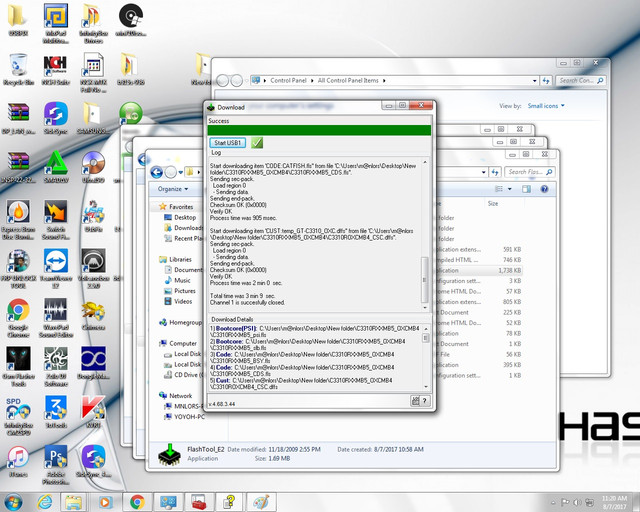The image size is (640, 512).
Task: Open the SMADAV green triangle shortcut
Action: tap(56, 167)
